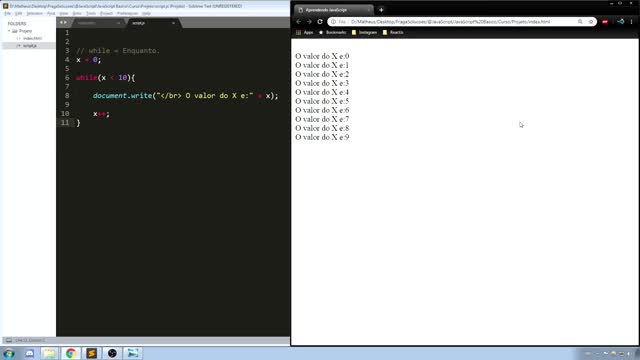Open the Apps shortcut in bookmarks bar
Screen dimensions: 640x360
click(x=304, y=32)
